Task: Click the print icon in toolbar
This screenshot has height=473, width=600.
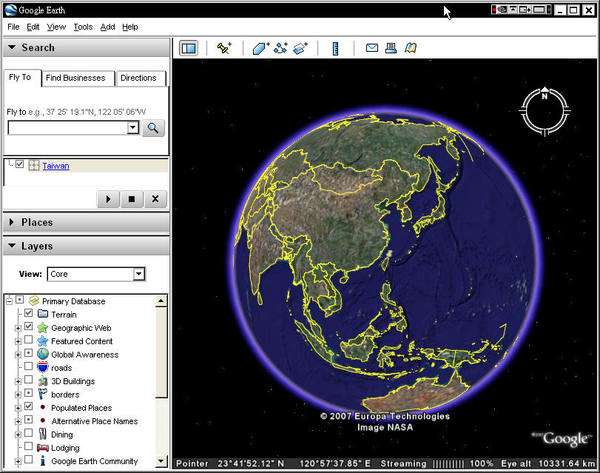Action: pos(391,48)
